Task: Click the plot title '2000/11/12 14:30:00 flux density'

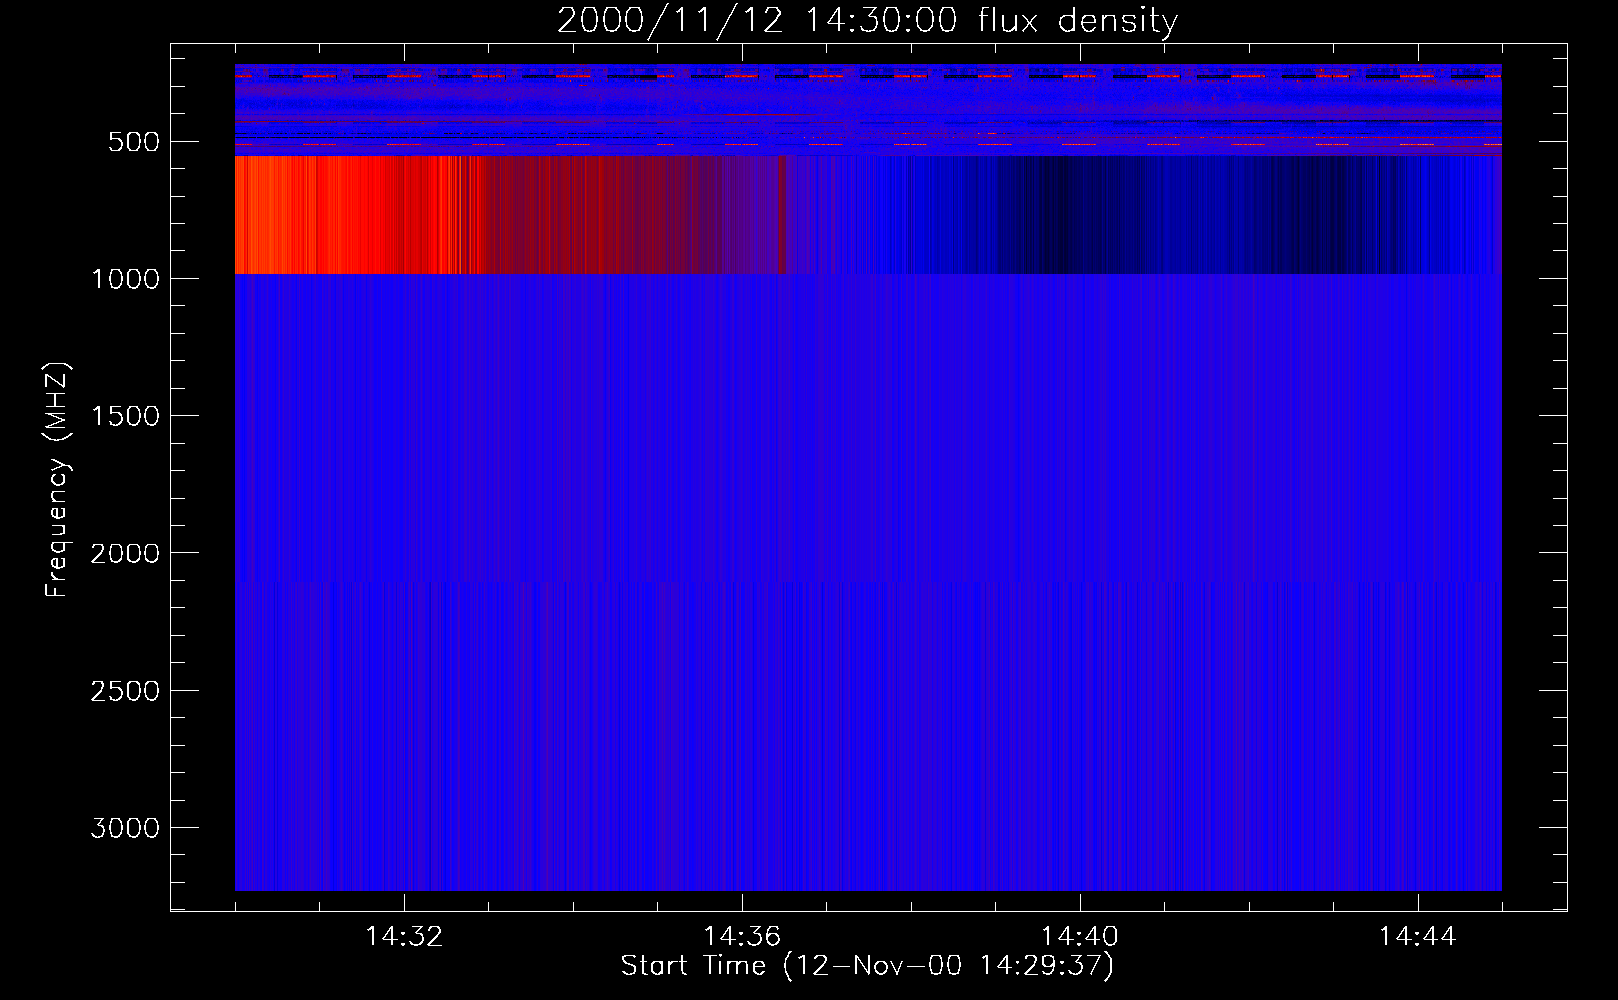Action: click(x=867, y=21)
